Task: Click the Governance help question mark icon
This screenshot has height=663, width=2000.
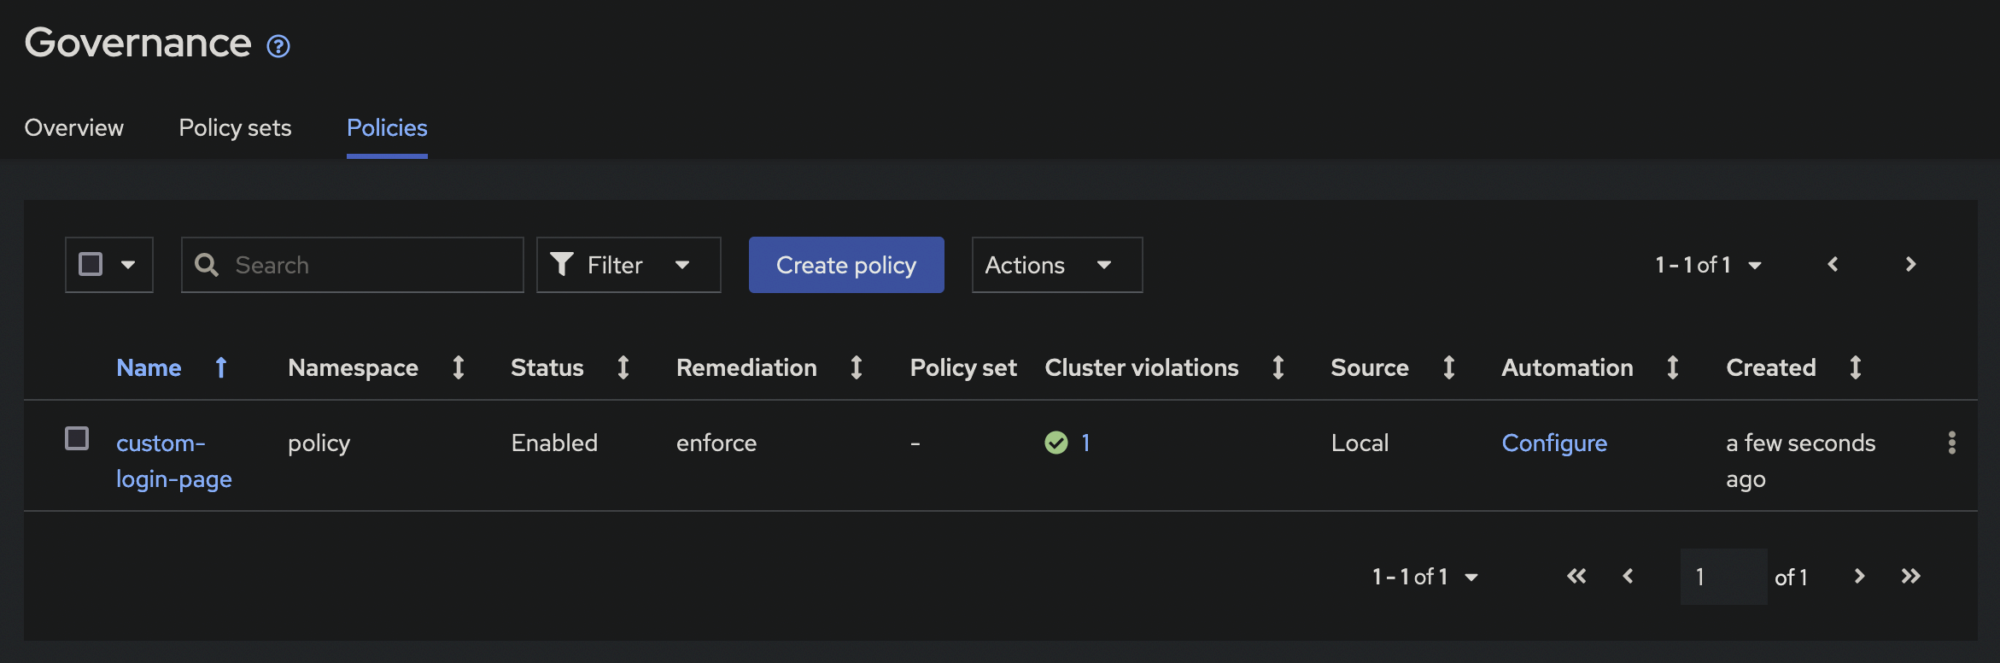Action: 278,46
